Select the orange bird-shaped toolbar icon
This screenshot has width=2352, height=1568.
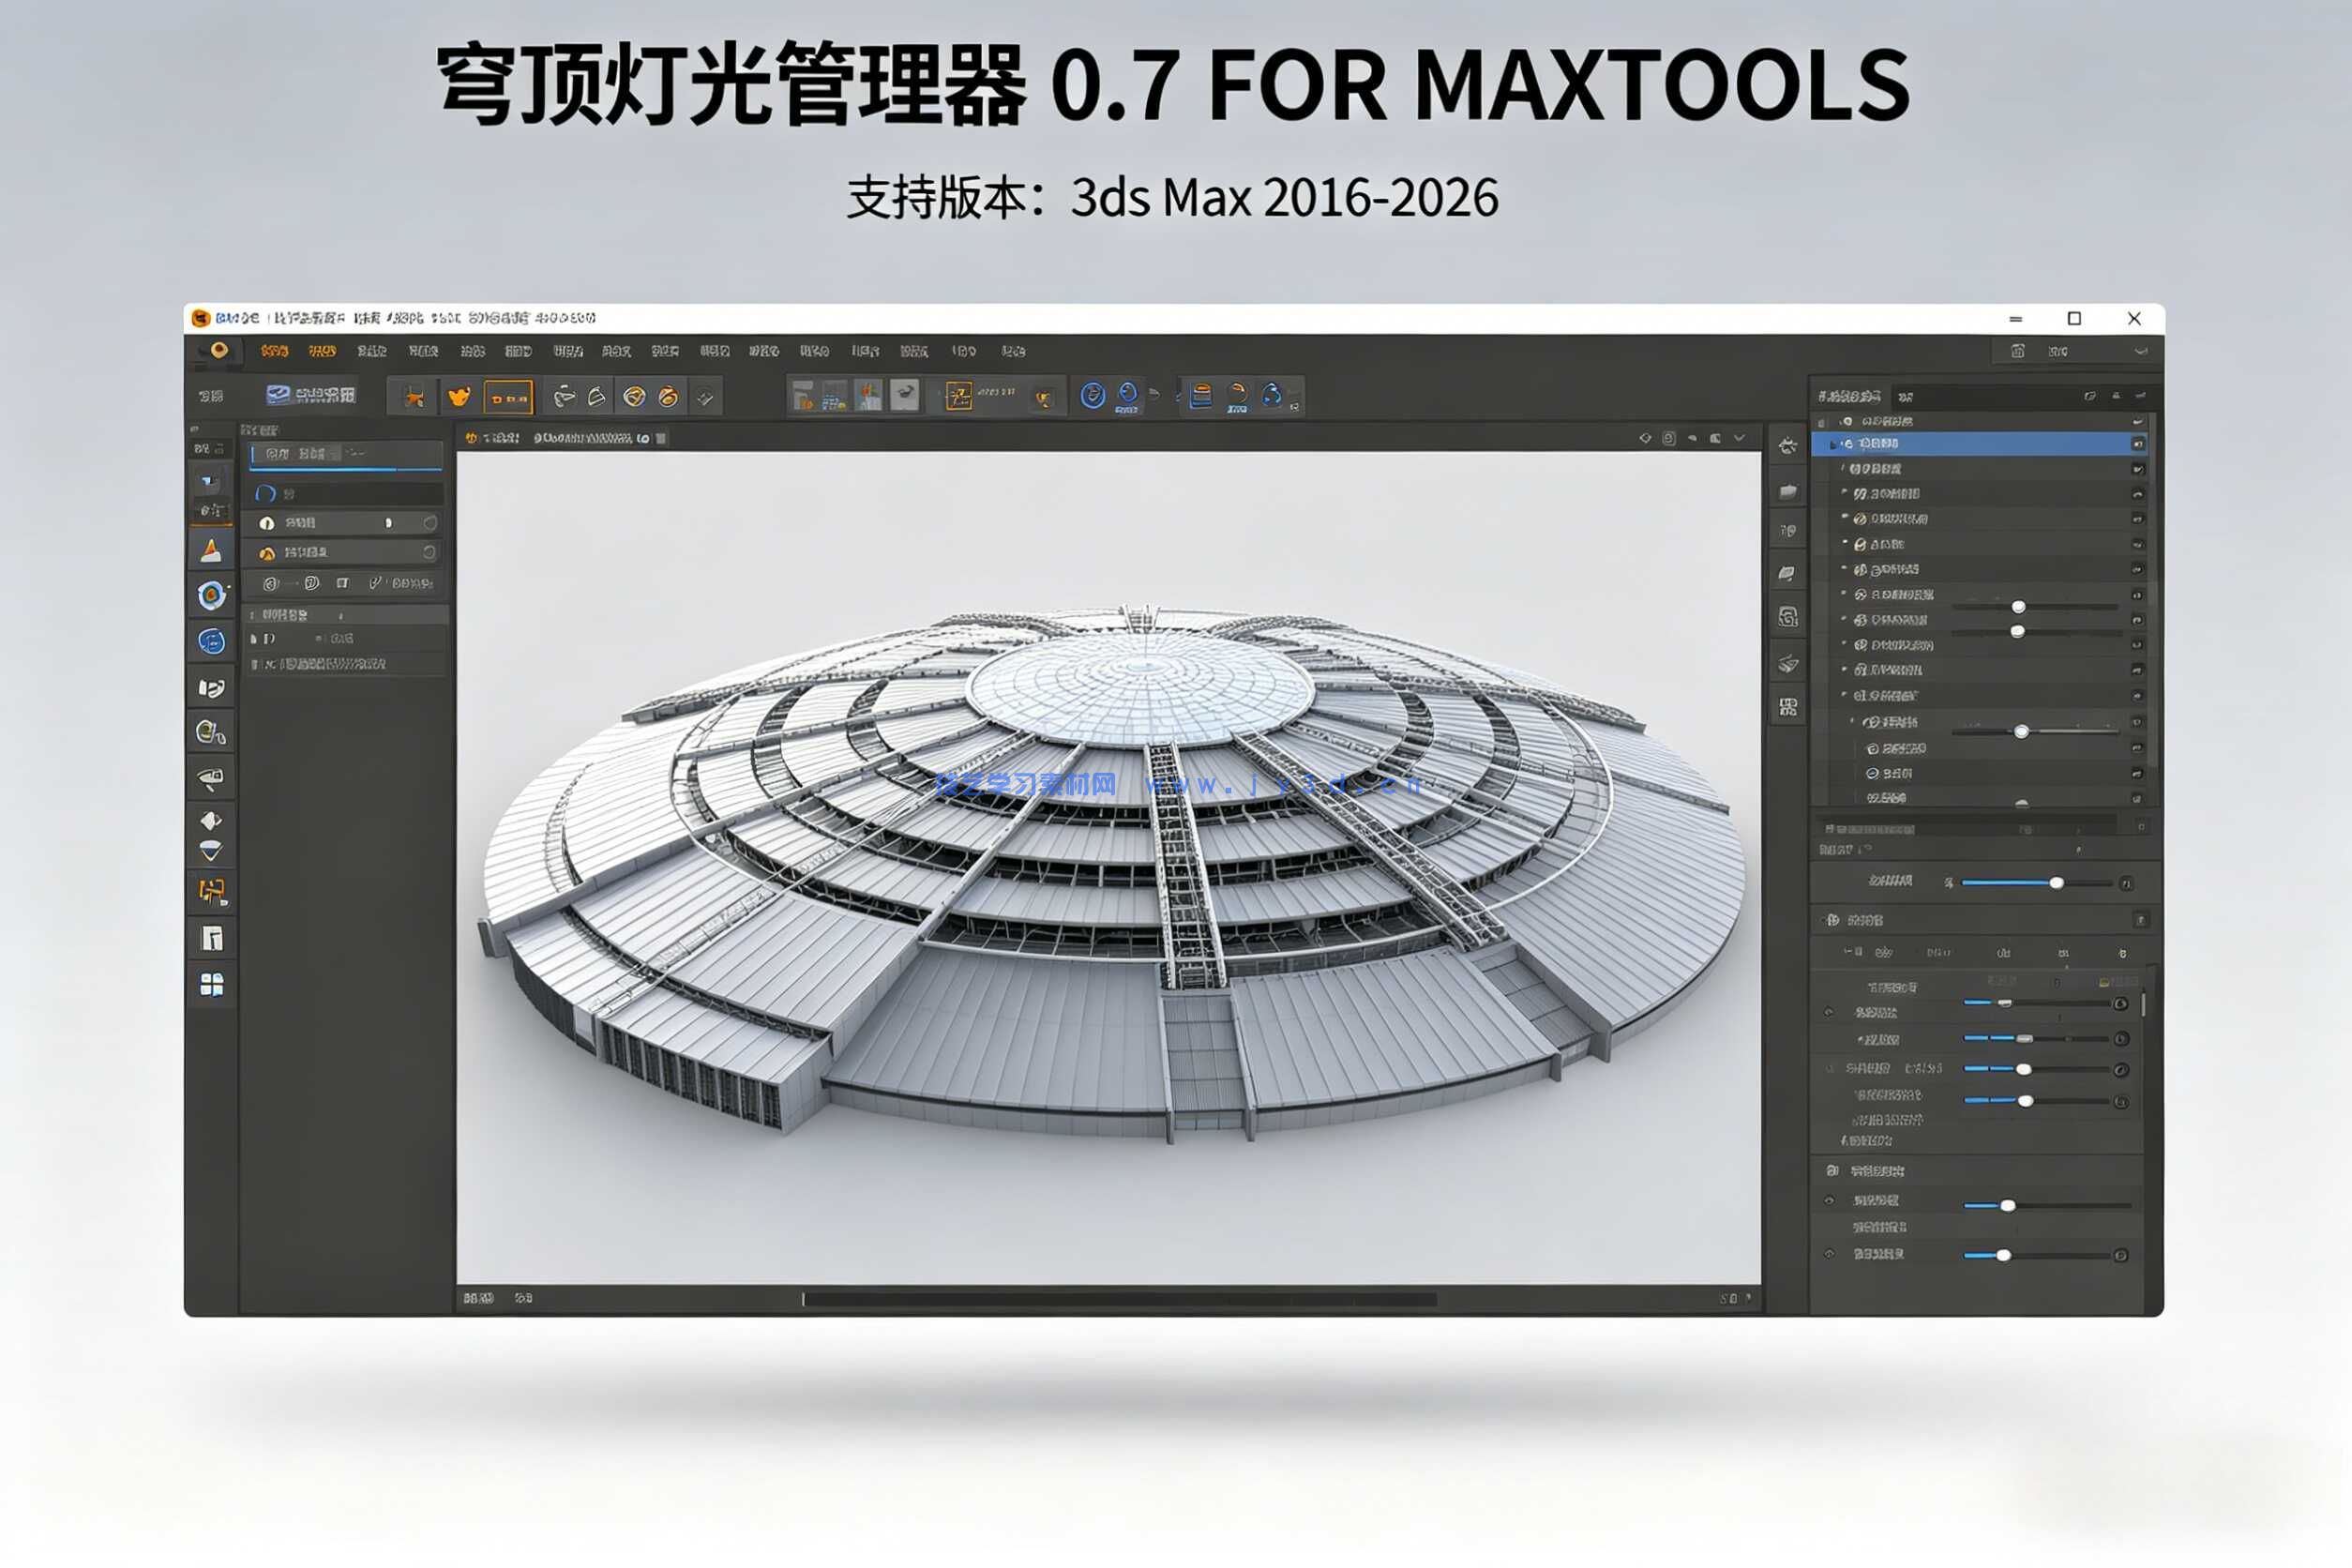pyautogui.click(x=459, y=397)
